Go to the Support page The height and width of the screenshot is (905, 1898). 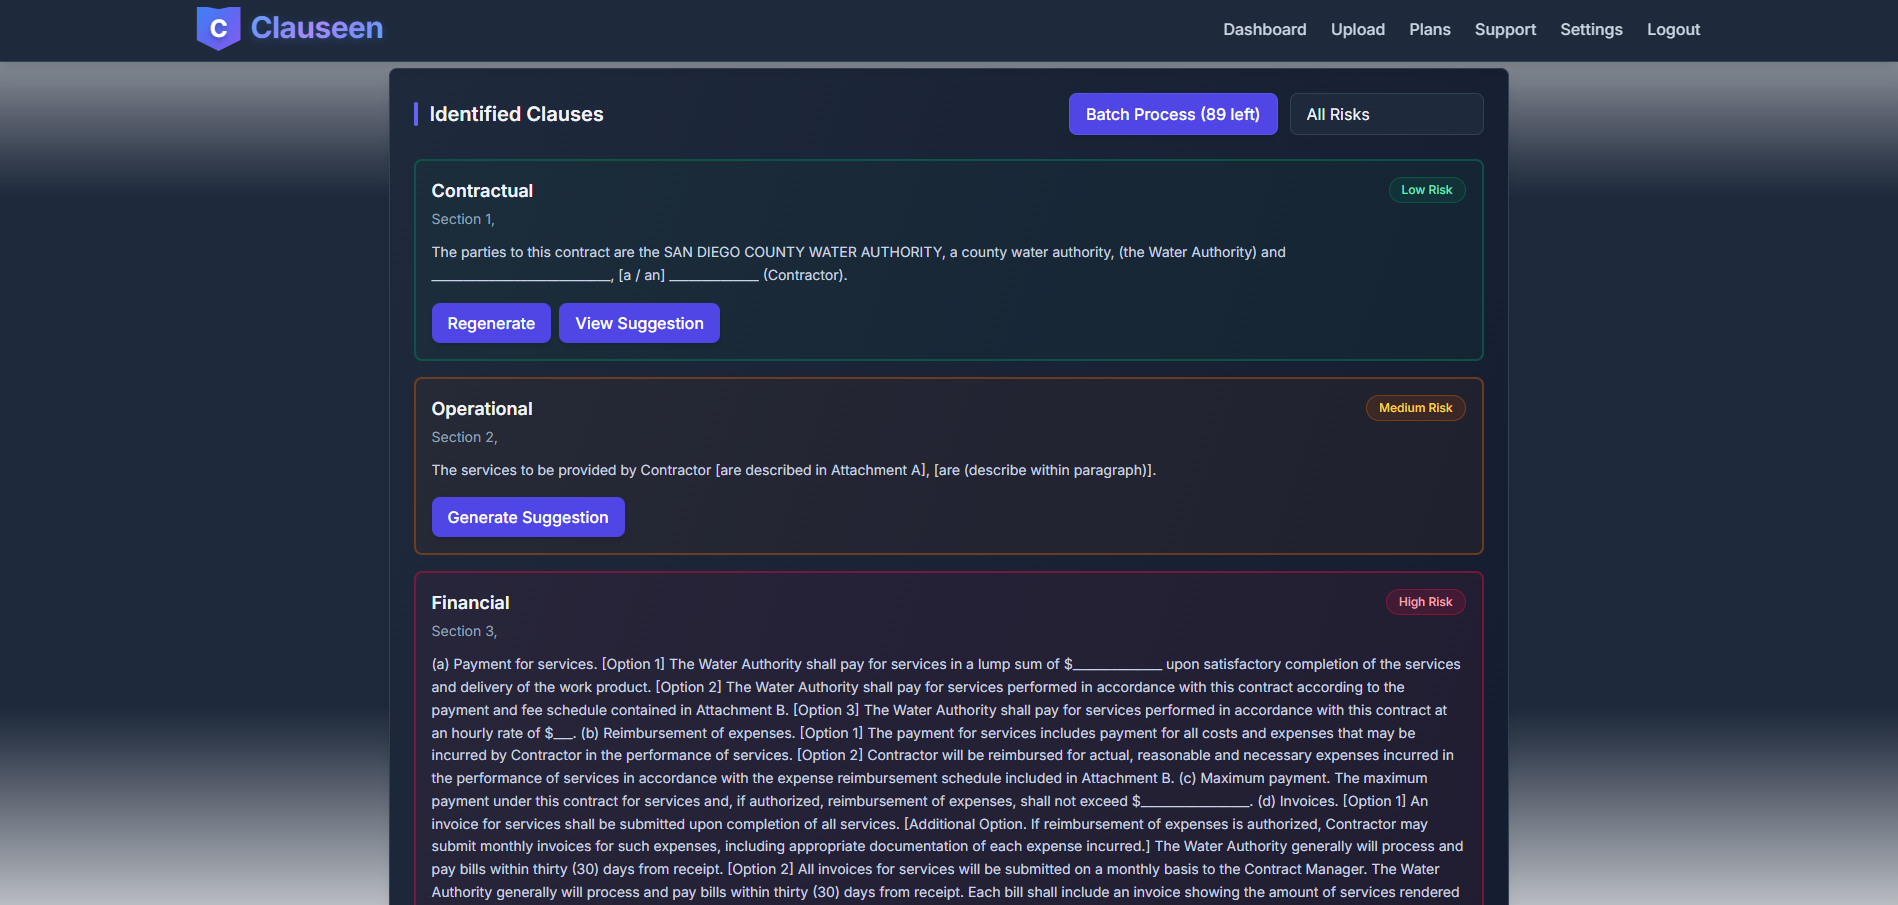point(1505,29)
